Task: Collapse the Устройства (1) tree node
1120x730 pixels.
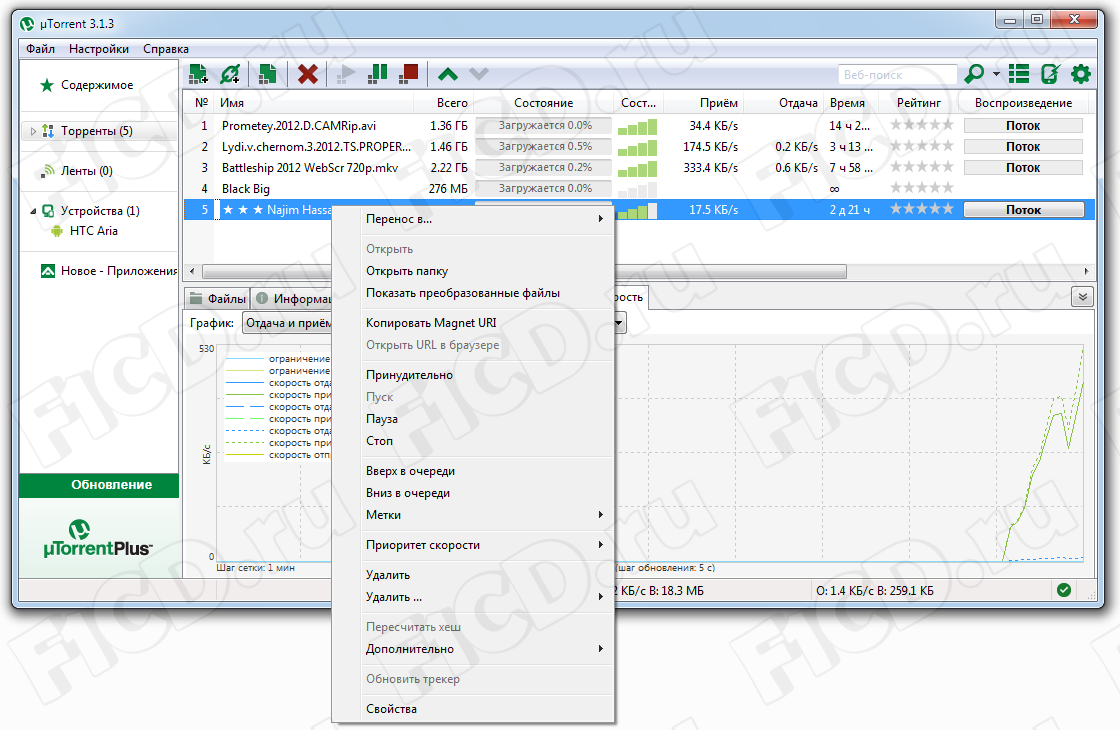Action: (x=33, y=211)
